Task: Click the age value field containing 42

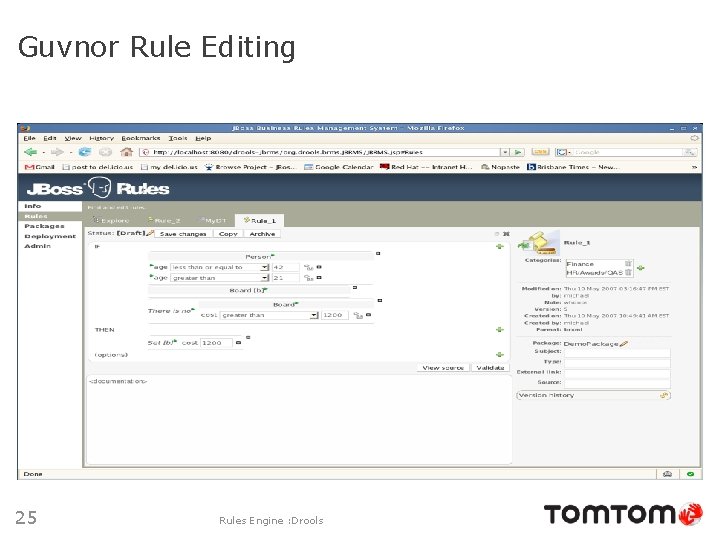Action: point(286,267)
